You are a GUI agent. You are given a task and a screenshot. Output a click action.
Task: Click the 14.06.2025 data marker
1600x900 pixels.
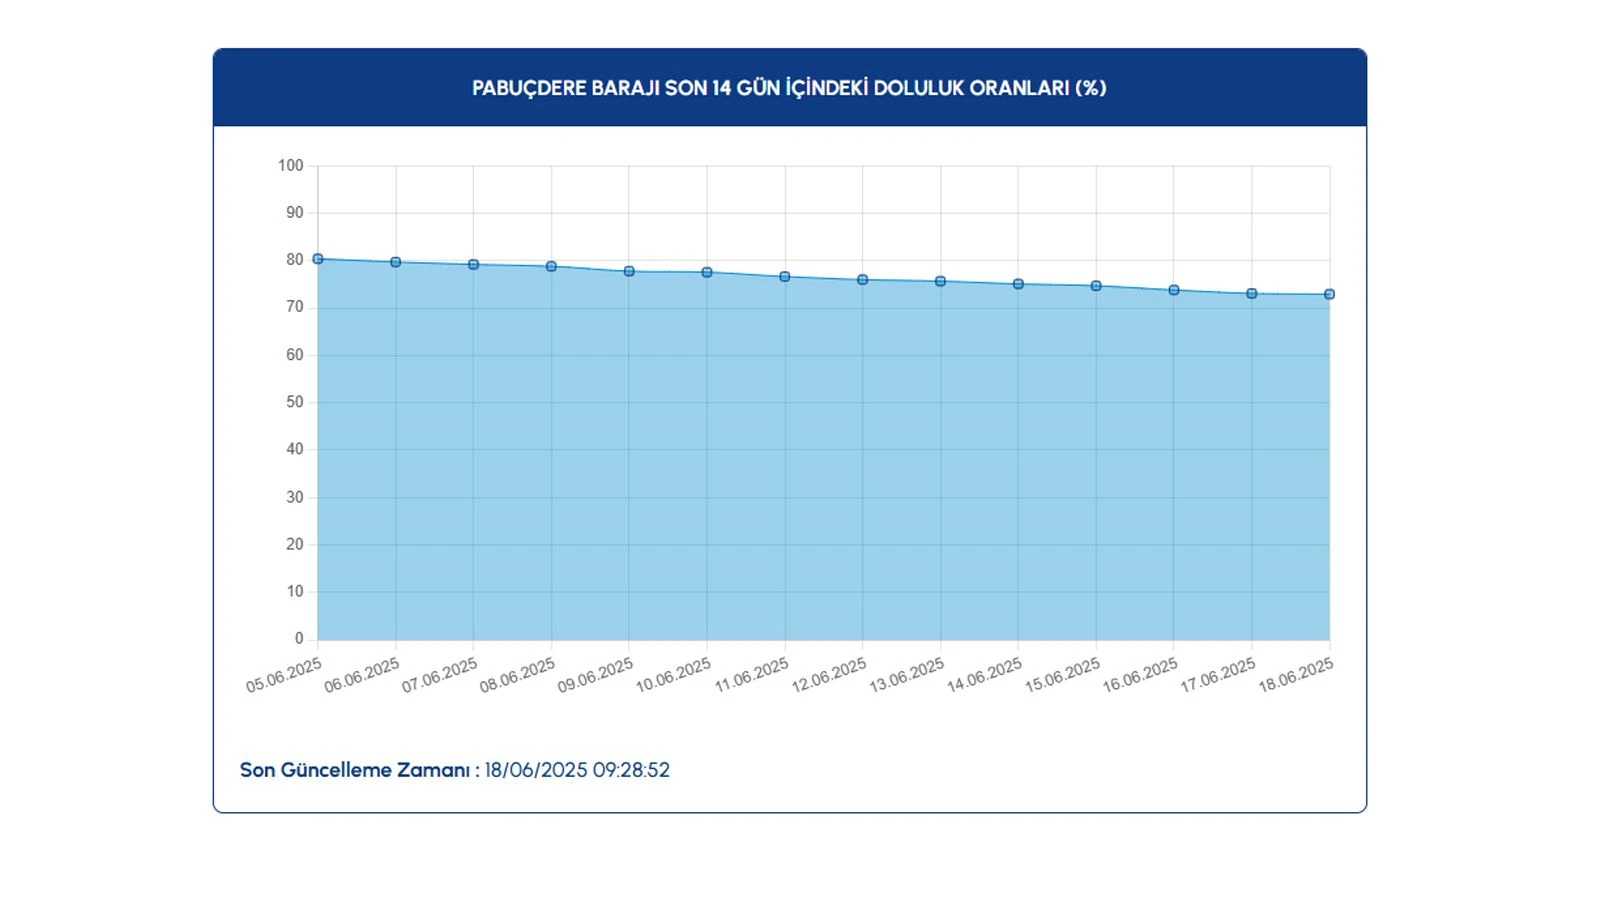pyautogui.click(x=1018, y=284)
